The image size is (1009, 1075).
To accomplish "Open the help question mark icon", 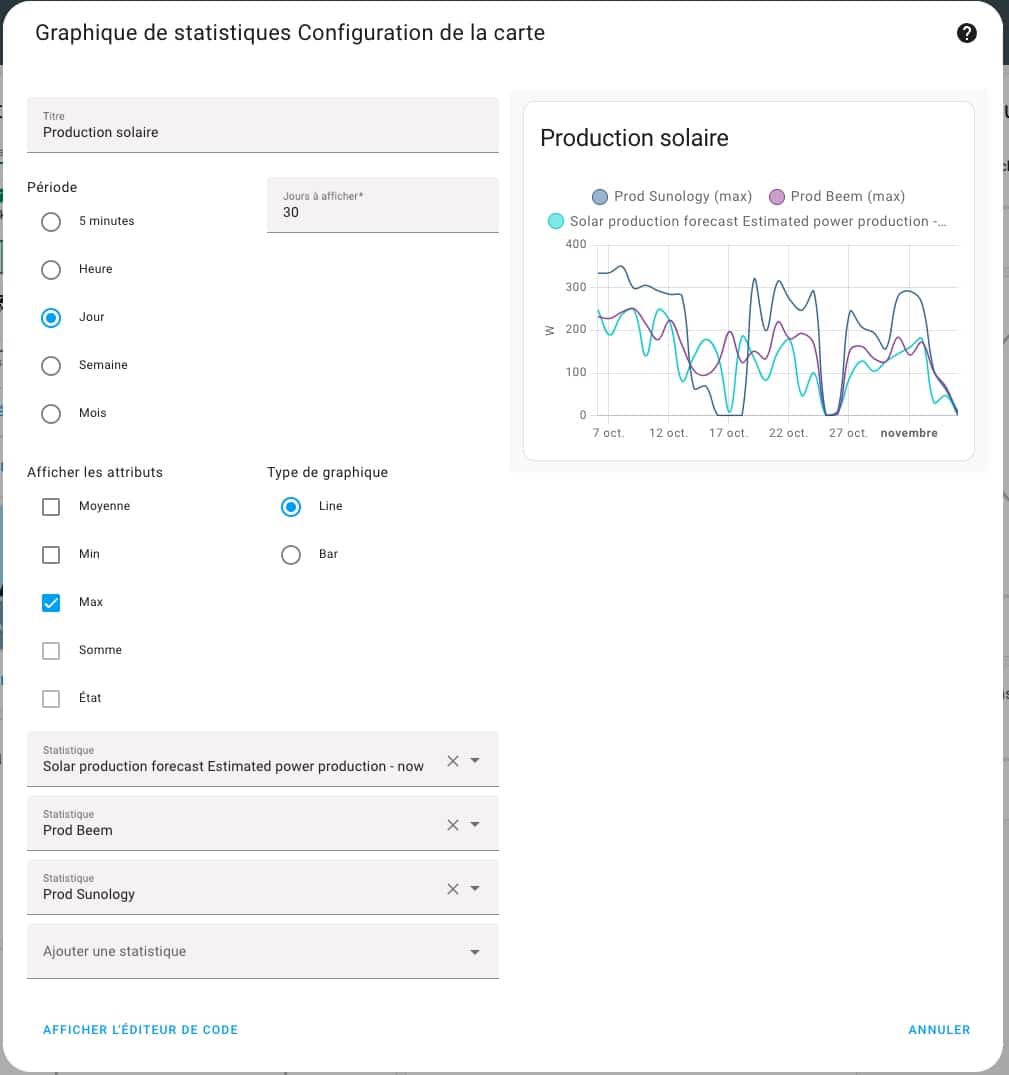I will click(x=966, y=33).
